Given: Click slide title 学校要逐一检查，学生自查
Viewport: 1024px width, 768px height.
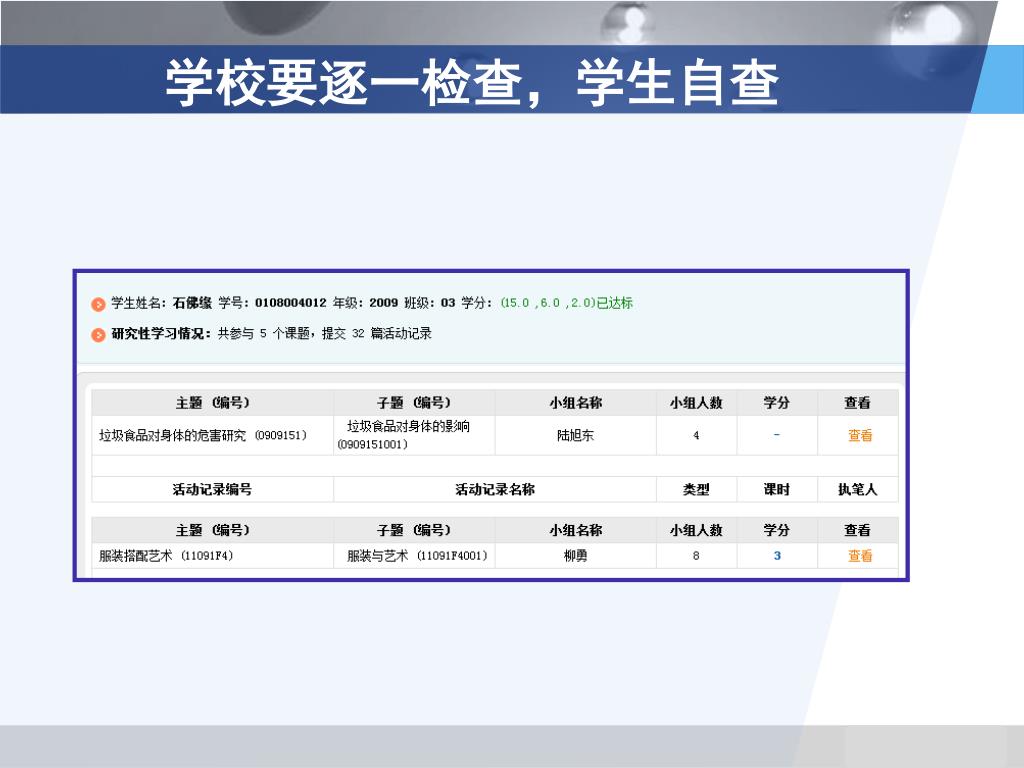Looking at the screenshot, I should (472, 82).
